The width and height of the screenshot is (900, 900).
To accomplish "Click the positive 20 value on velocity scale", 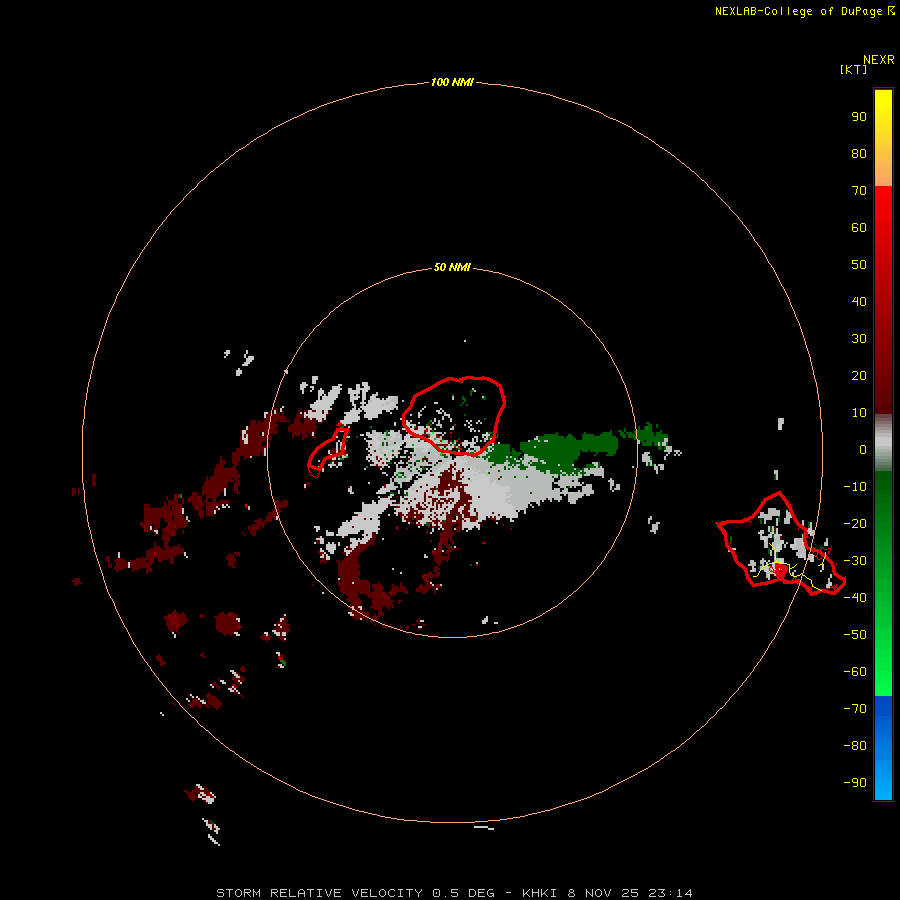I will click(x=859, y=375).
